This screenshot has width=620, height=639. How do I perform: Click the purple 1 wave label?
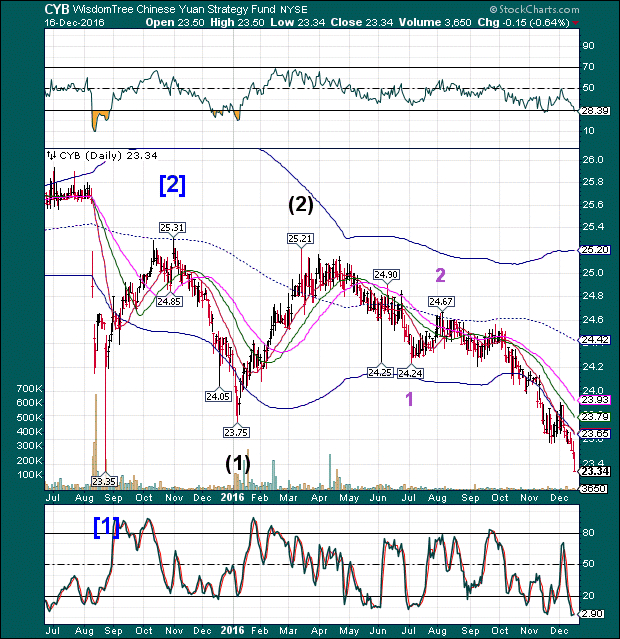[409, 399]
